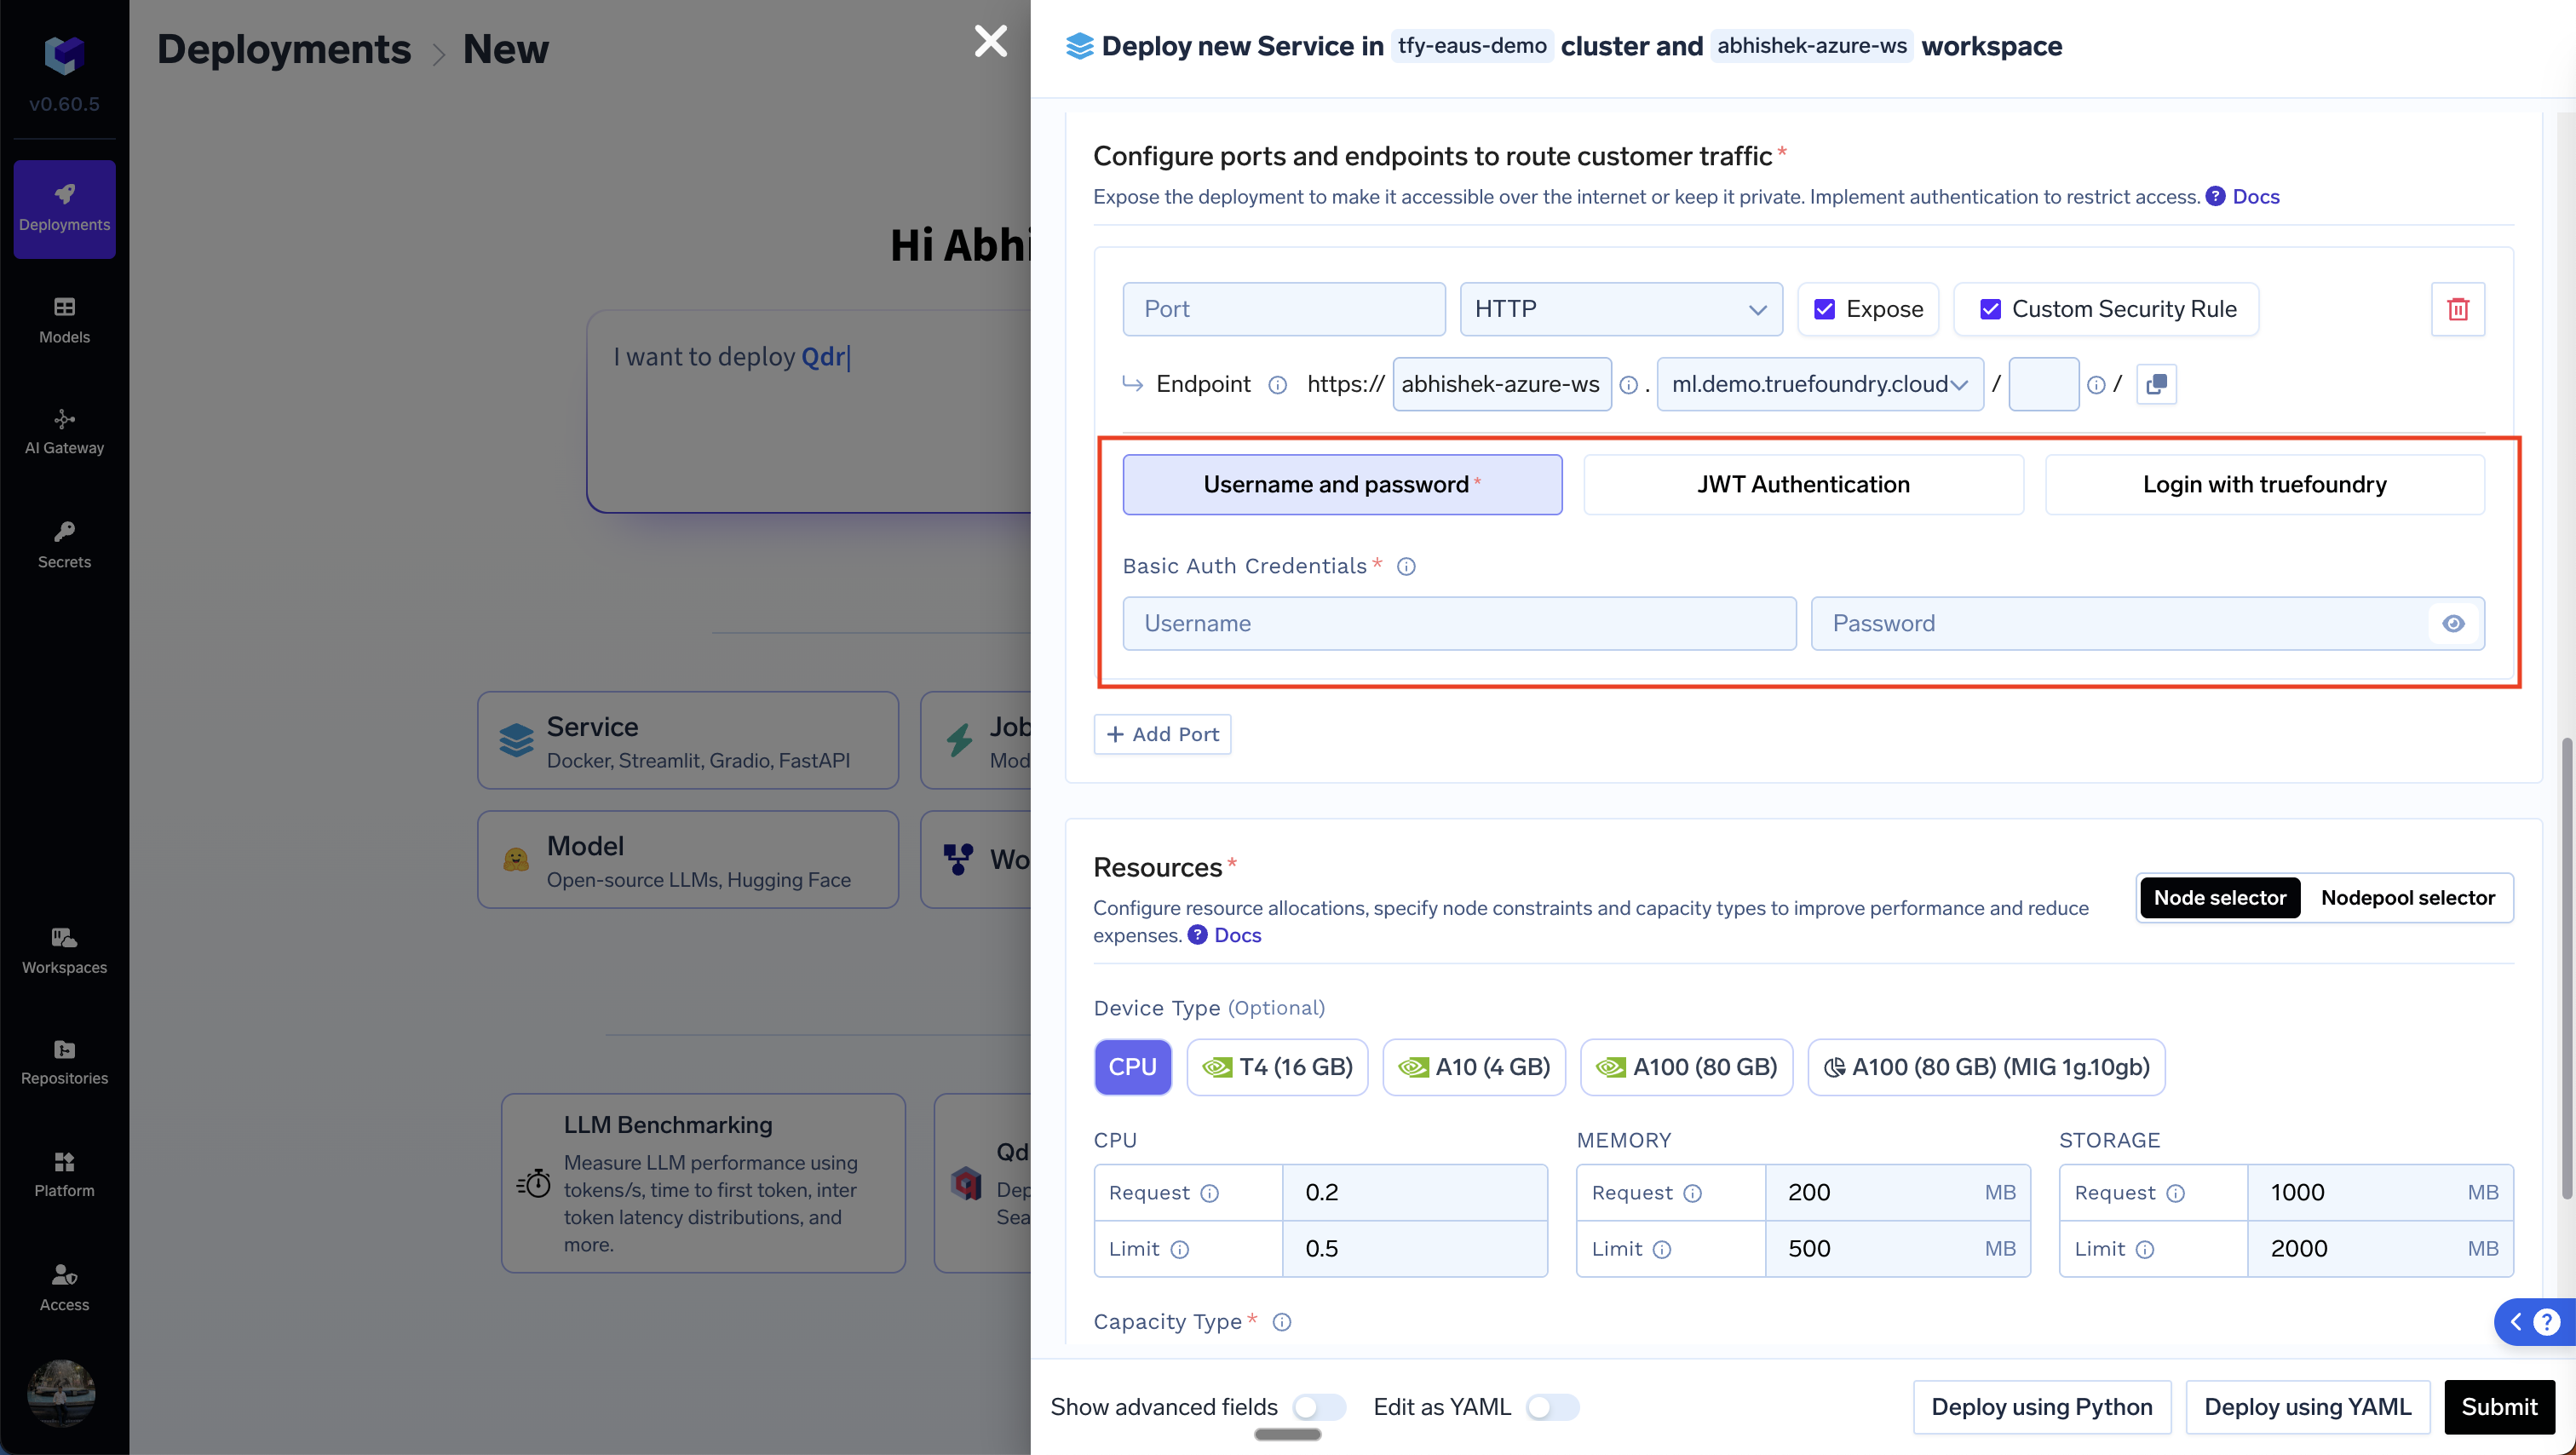
Task: Show info for Basic Auth Credentials
Action: pyautogui.click(x=1406, y=567)
